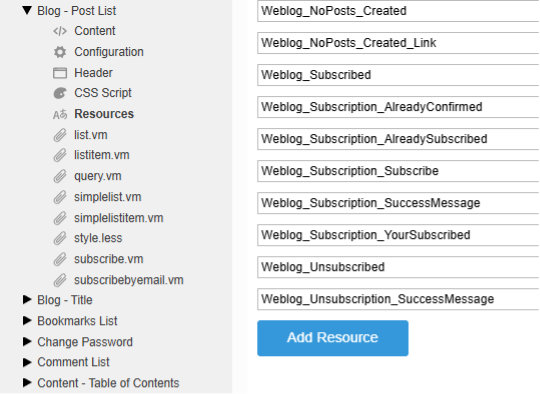This screenshot has width=540, height=394.
Task: Click the list.vm paperclip icon
Action: (60, 135)
